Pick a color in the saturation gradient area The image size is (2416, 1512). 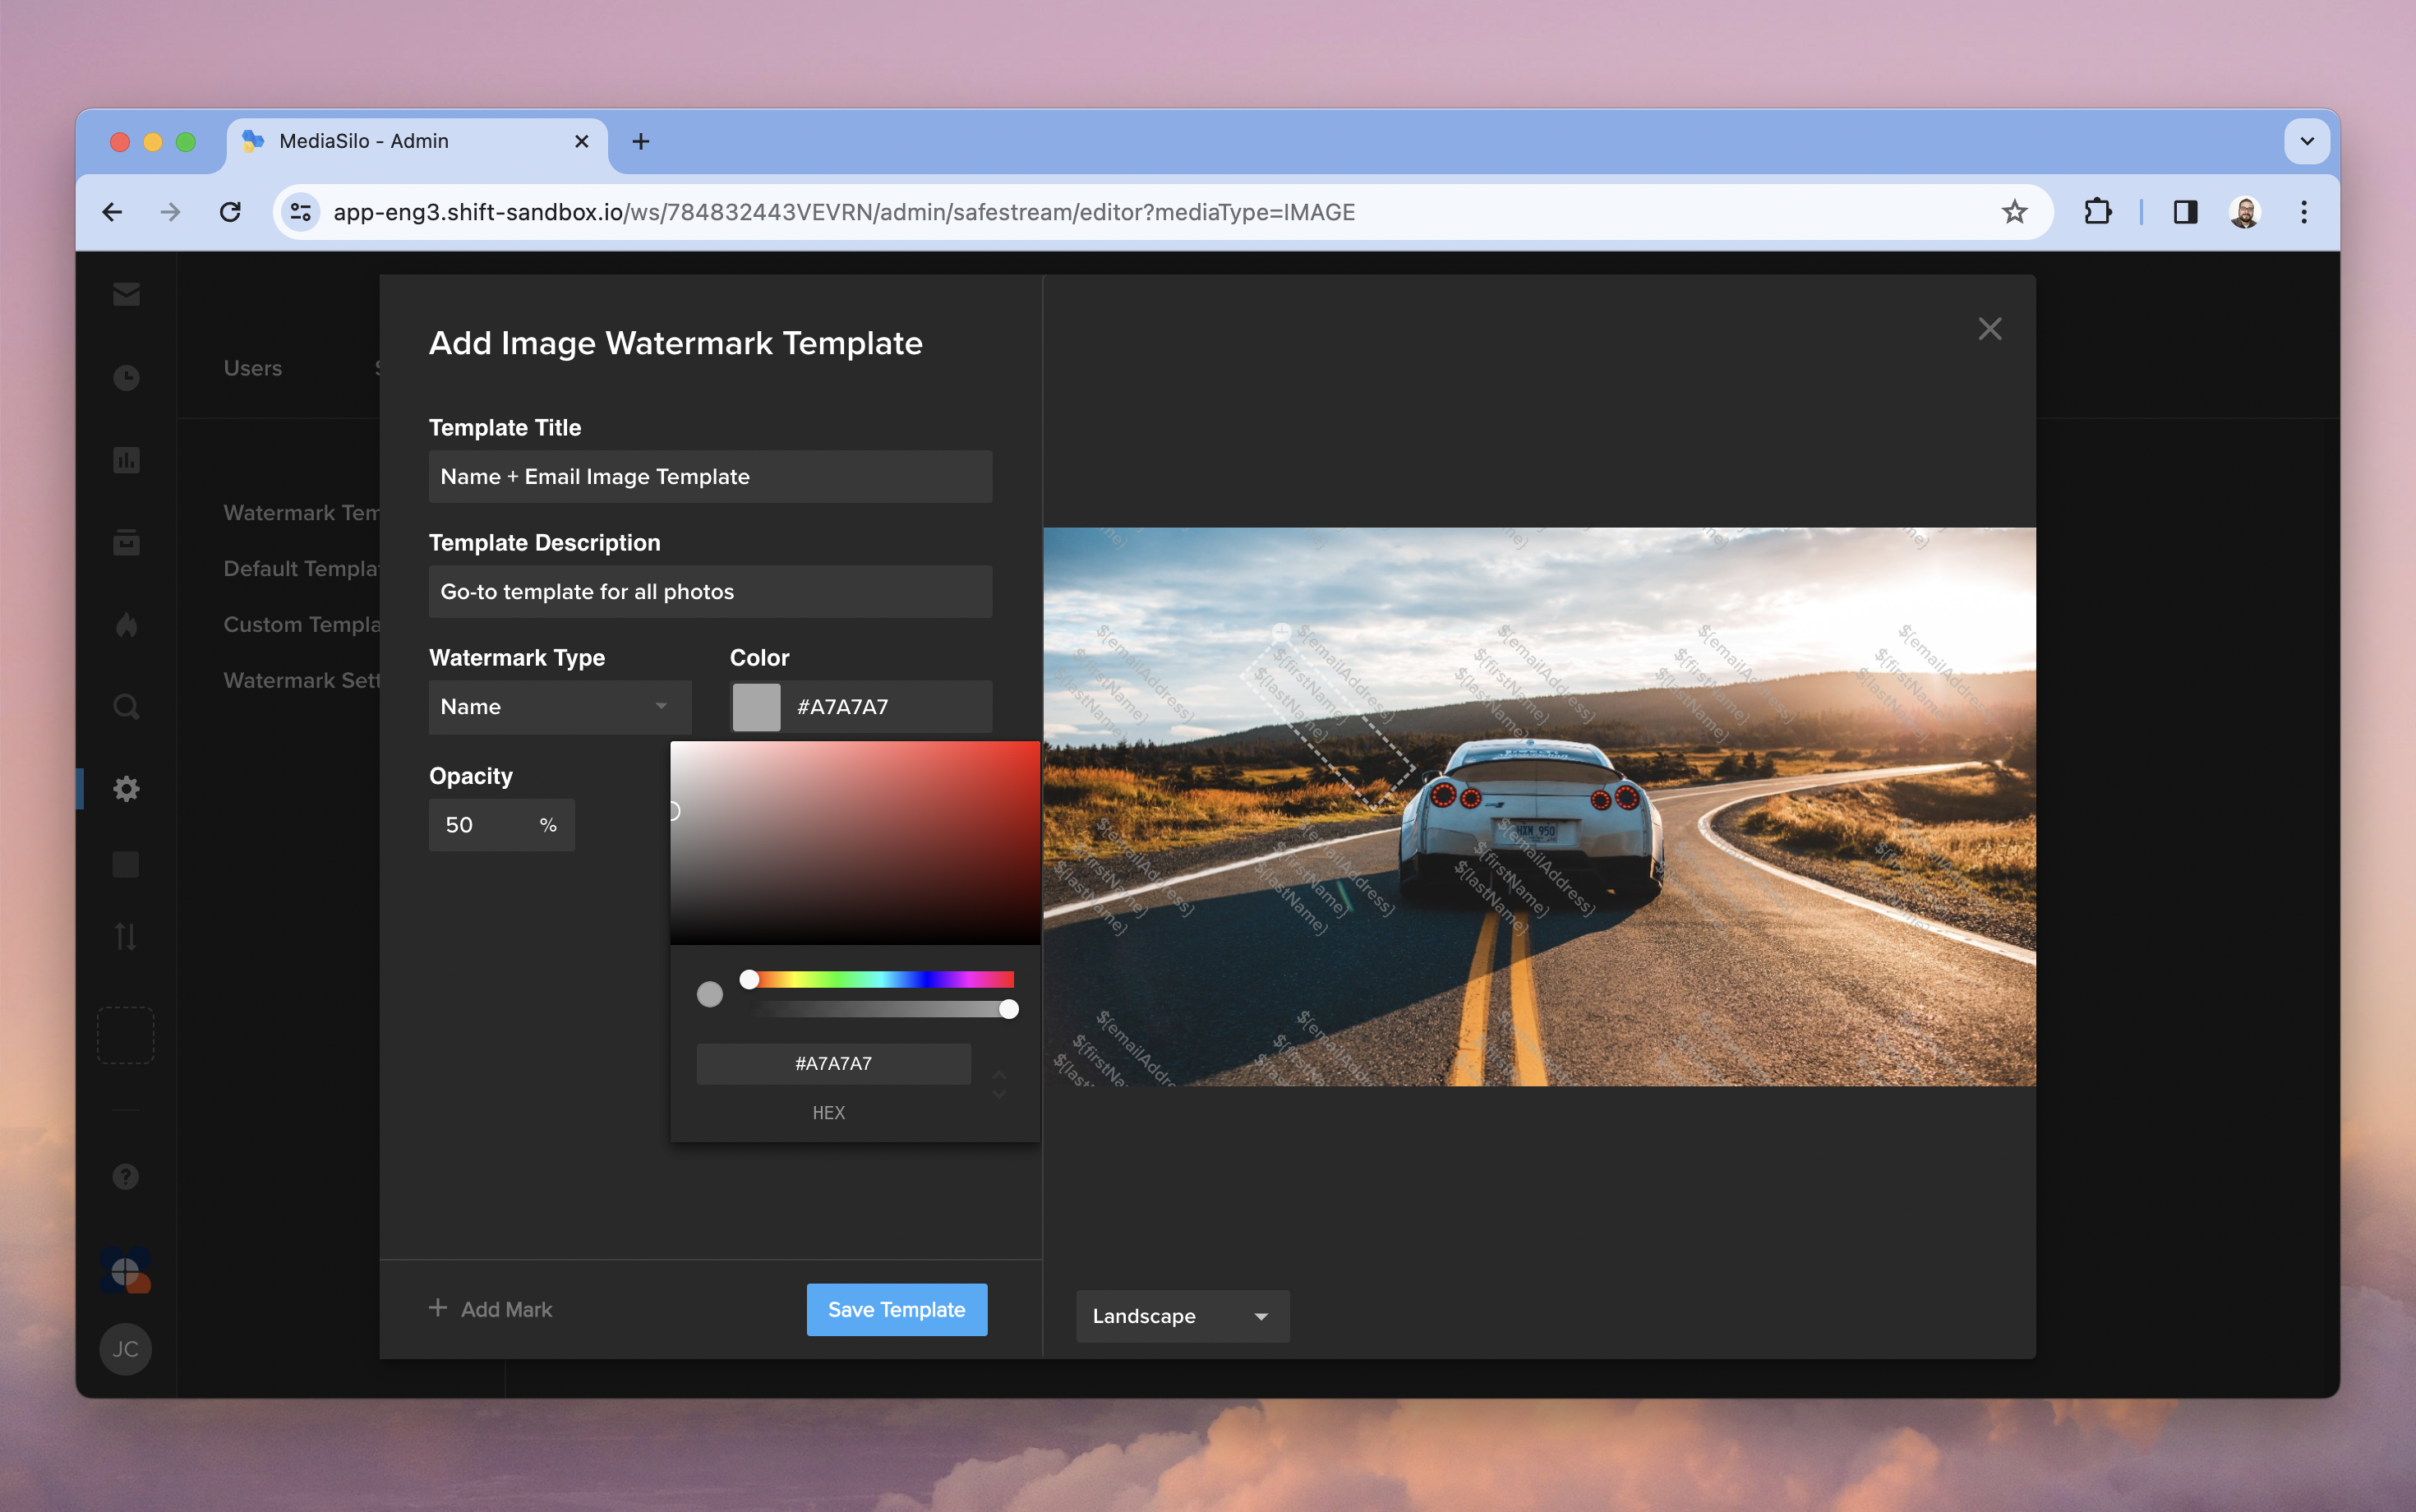(855, 842)
